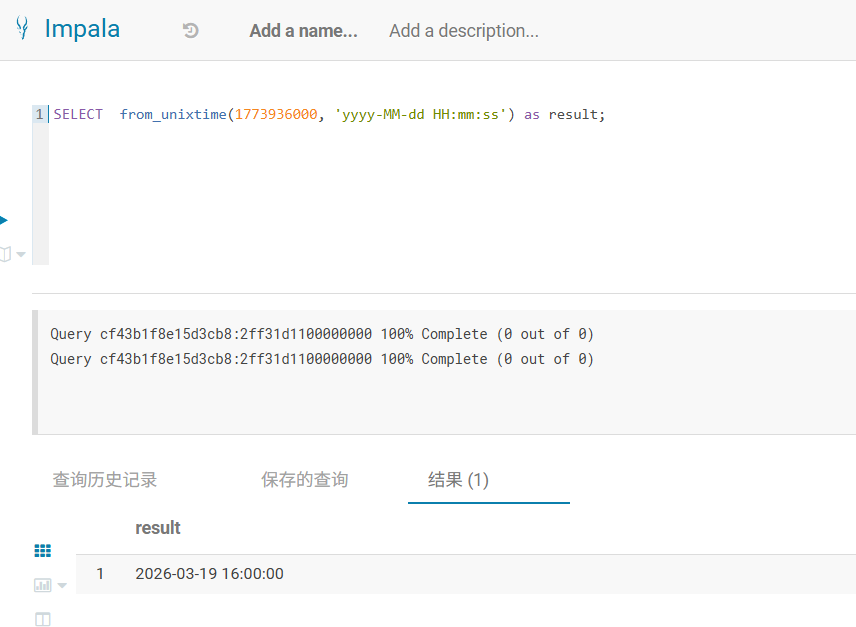Open the dropdown arrow beside the map icon

pos(21,255)
